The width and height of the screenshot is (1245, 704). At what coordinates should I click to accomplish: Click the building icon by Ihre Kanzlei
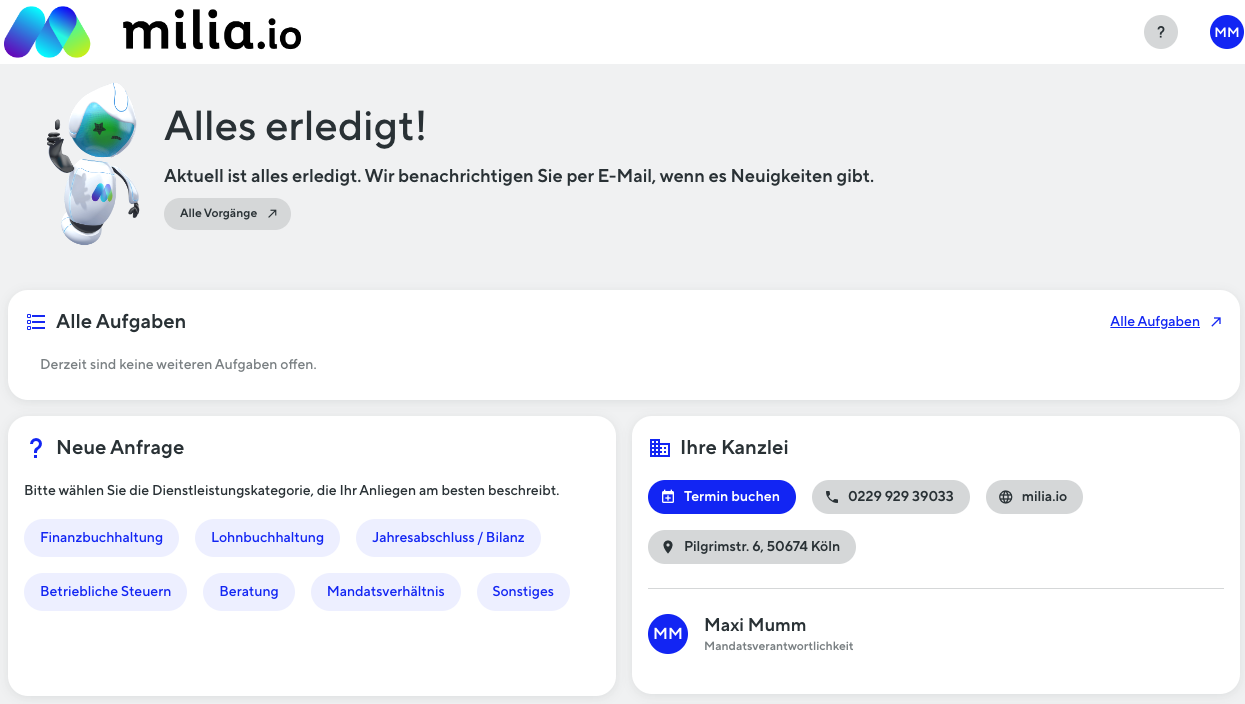pyautogui.click(x=660, y=448)
